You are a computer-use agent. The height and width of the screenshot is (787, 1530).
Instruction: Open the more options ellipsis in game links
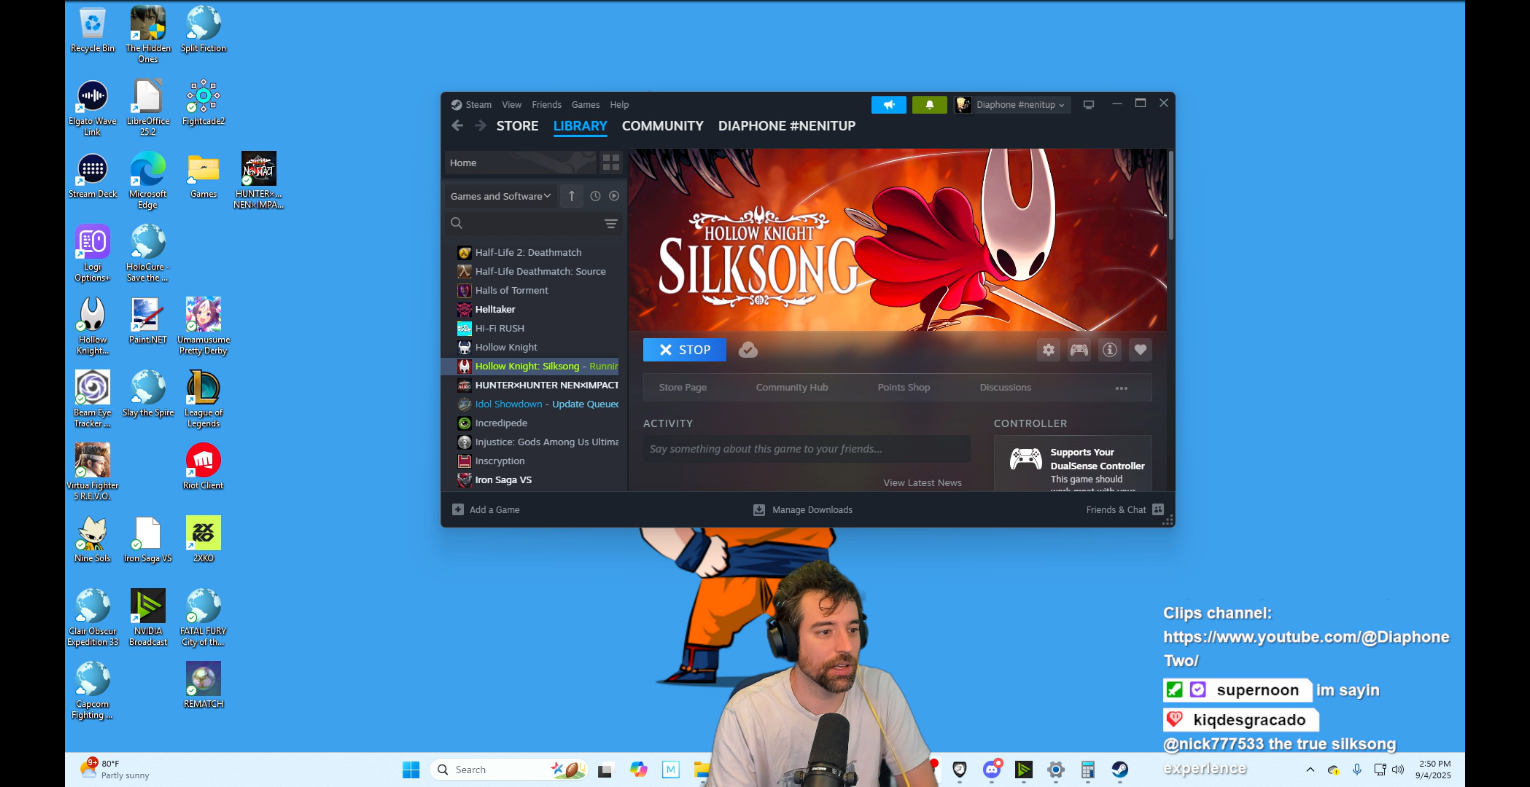[1122, 388]
